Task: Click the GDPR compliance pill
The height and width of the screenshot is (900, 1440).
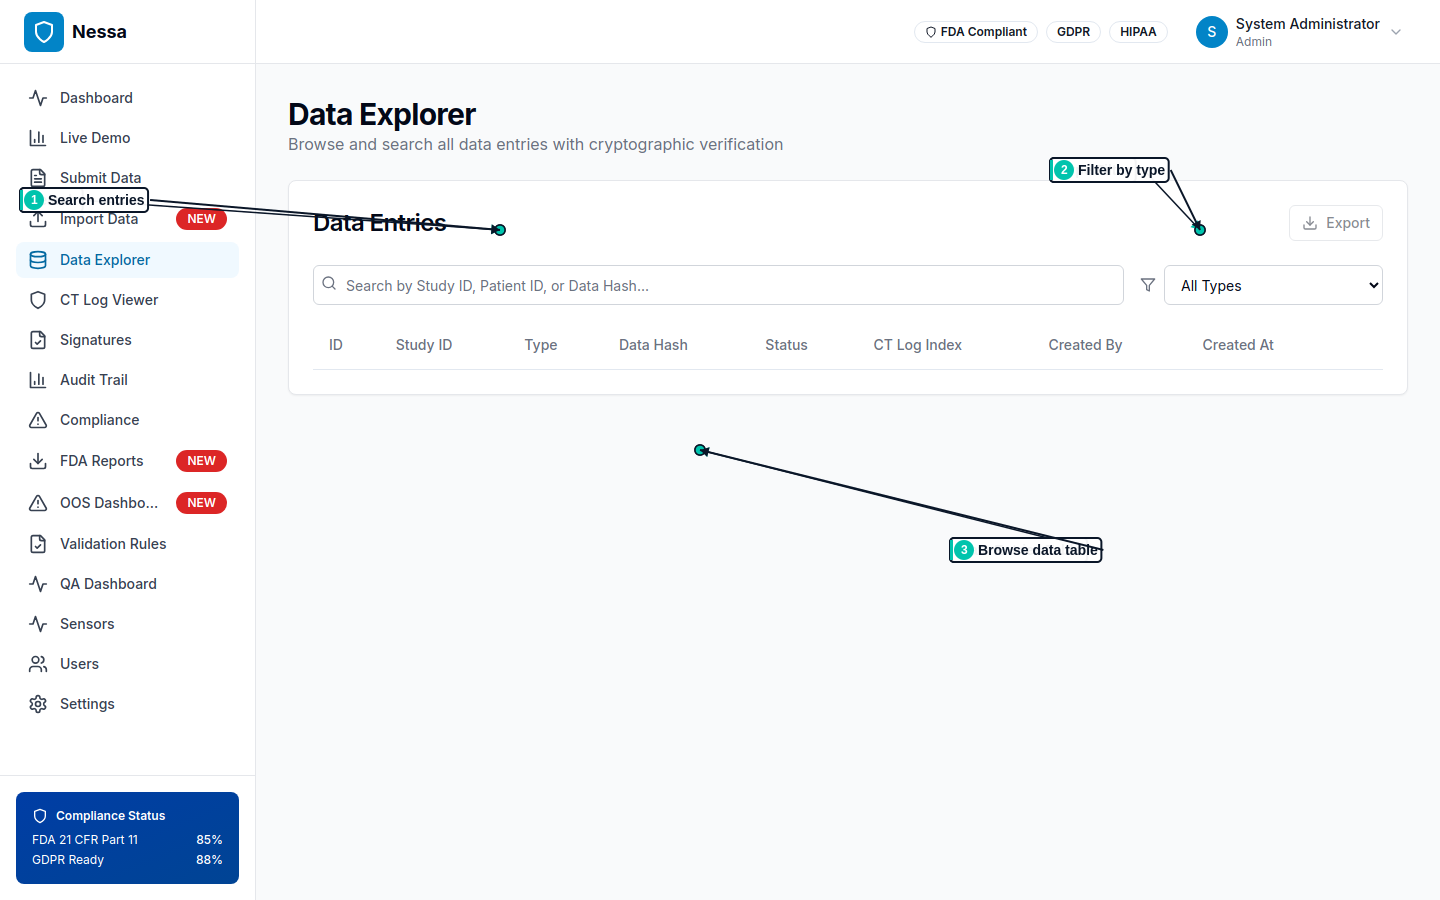Action: [x=1073, y=31]
